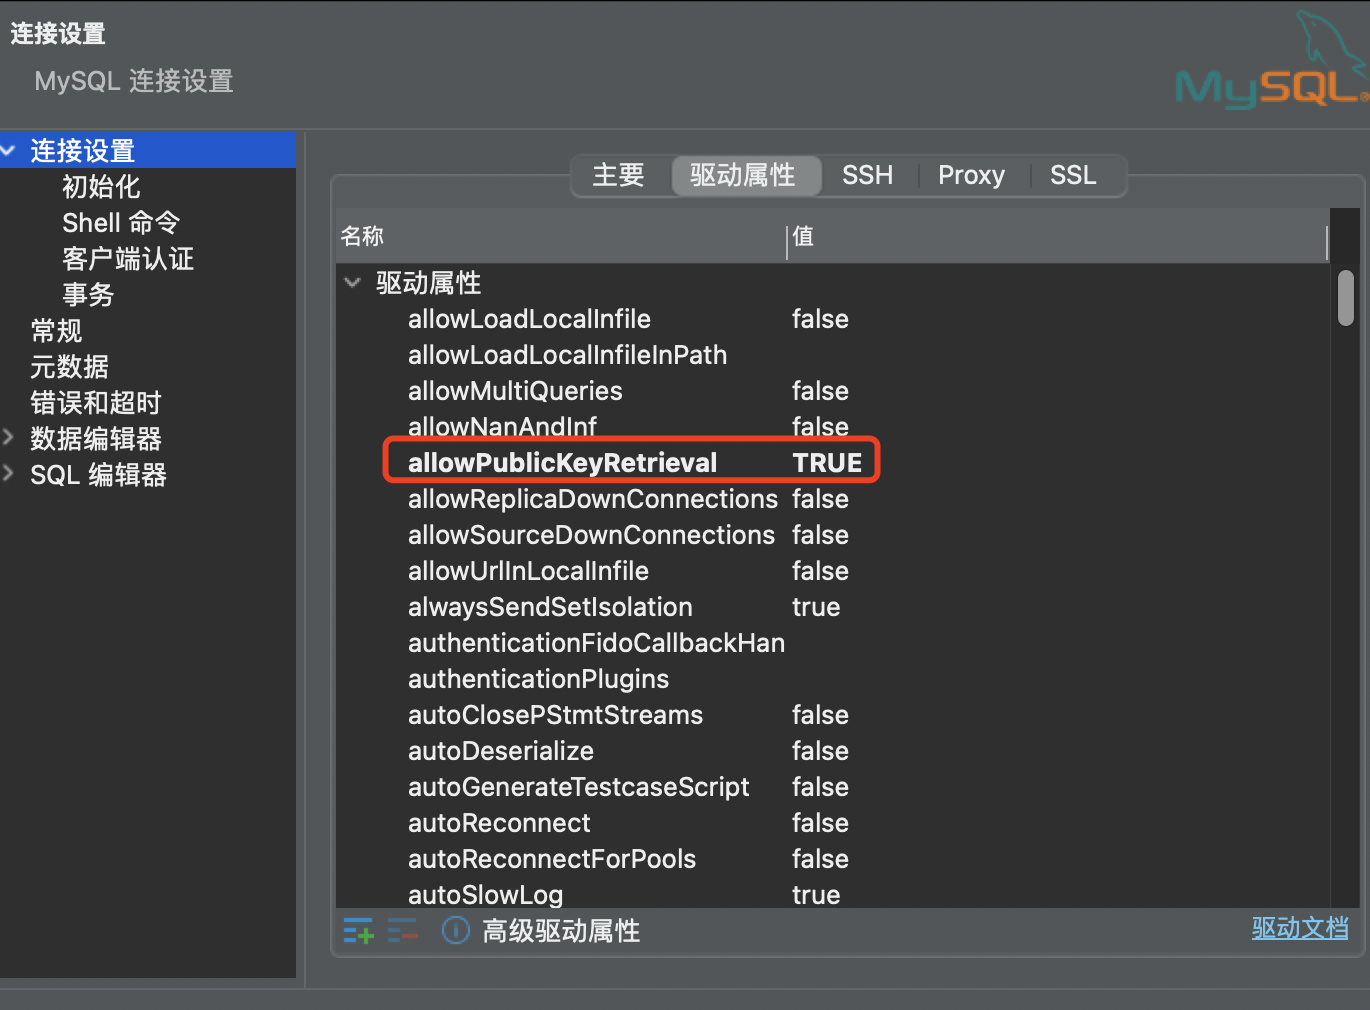This screenshot has height=1010, width=1370.
Task: Select the autoDeserialize property
Action: (x=501, y=751)
